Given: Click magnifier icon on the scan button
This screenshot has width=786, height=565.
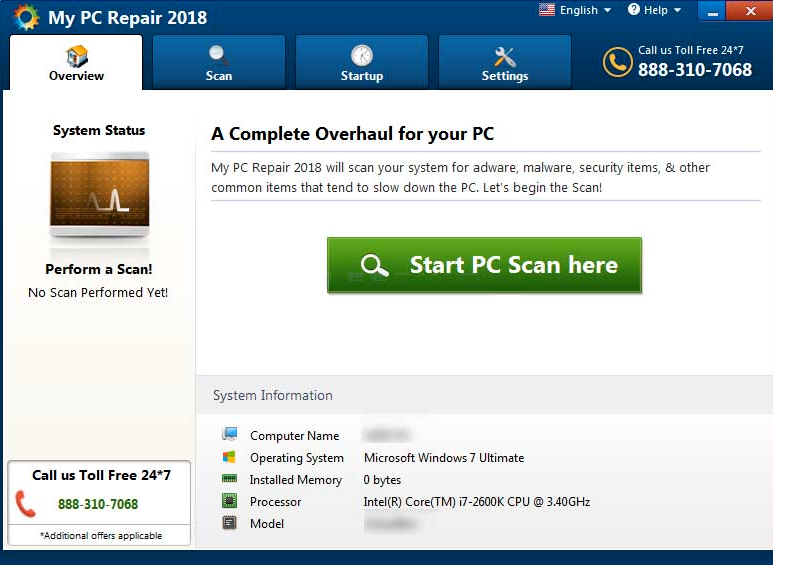Looking at the screenshot, I should pyautogui.click(x=375, y=265).
